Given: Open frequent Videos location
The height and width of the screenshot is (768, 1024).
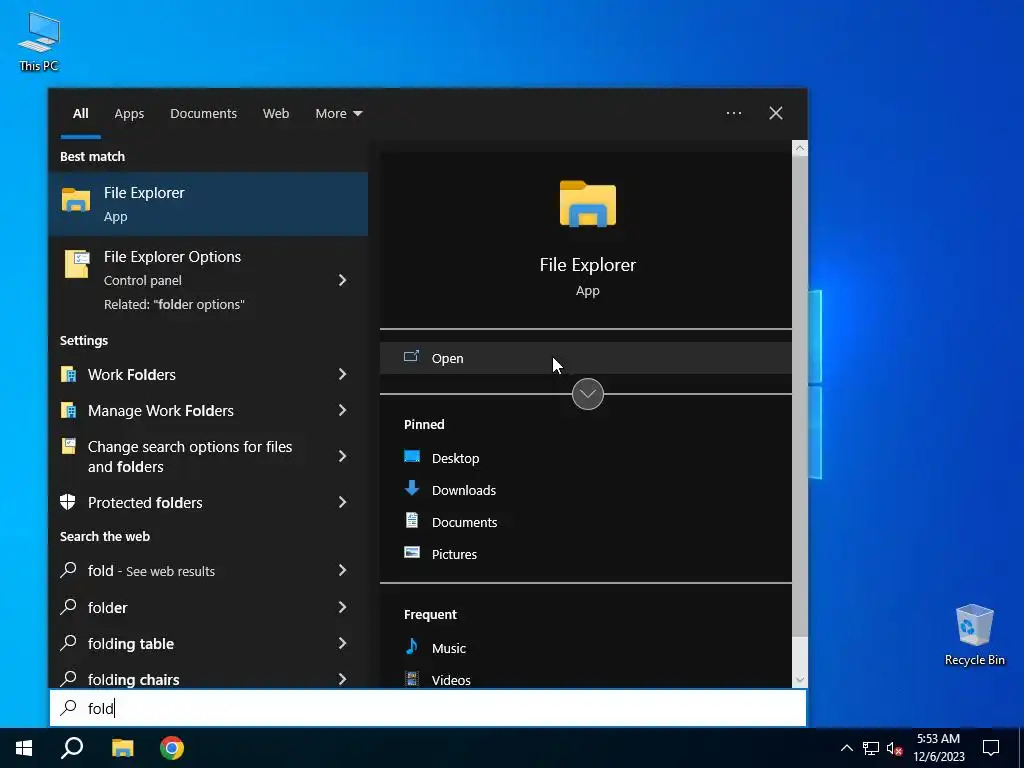Looking at the screenshot, I should coord(451,680).
